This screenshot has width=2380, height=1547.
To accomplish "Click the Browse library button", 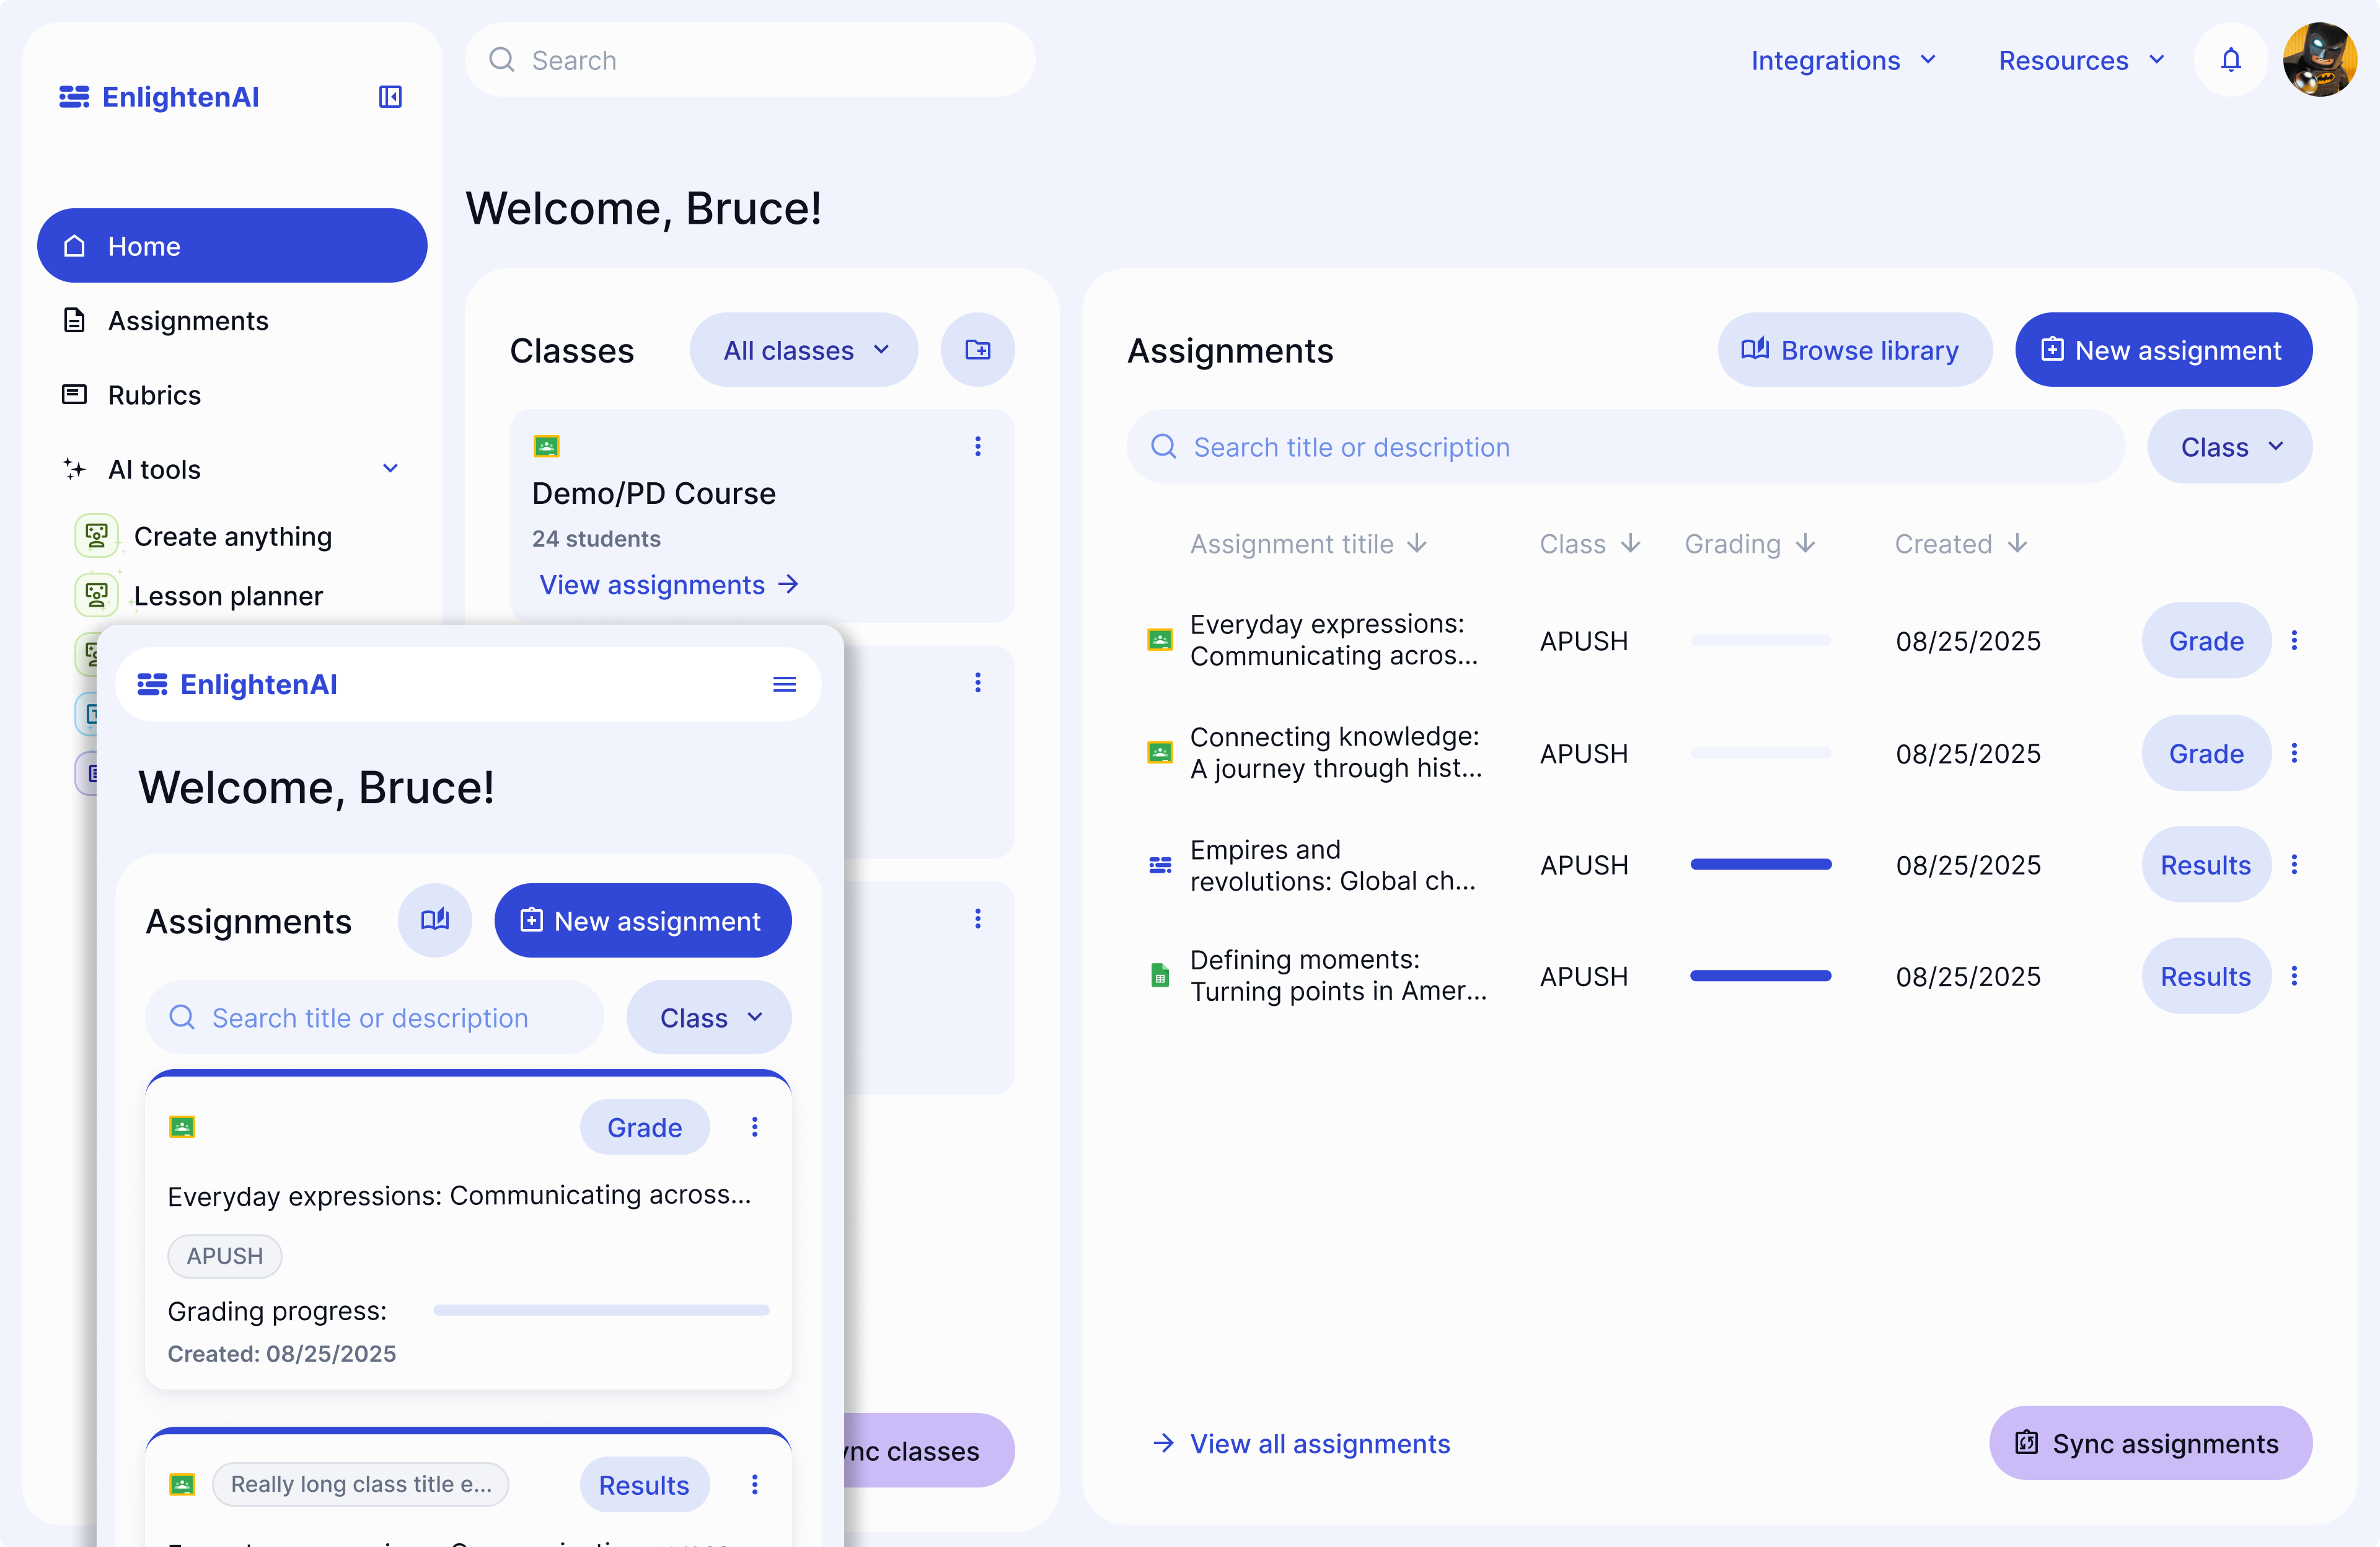I will (x=1854, y=350).
